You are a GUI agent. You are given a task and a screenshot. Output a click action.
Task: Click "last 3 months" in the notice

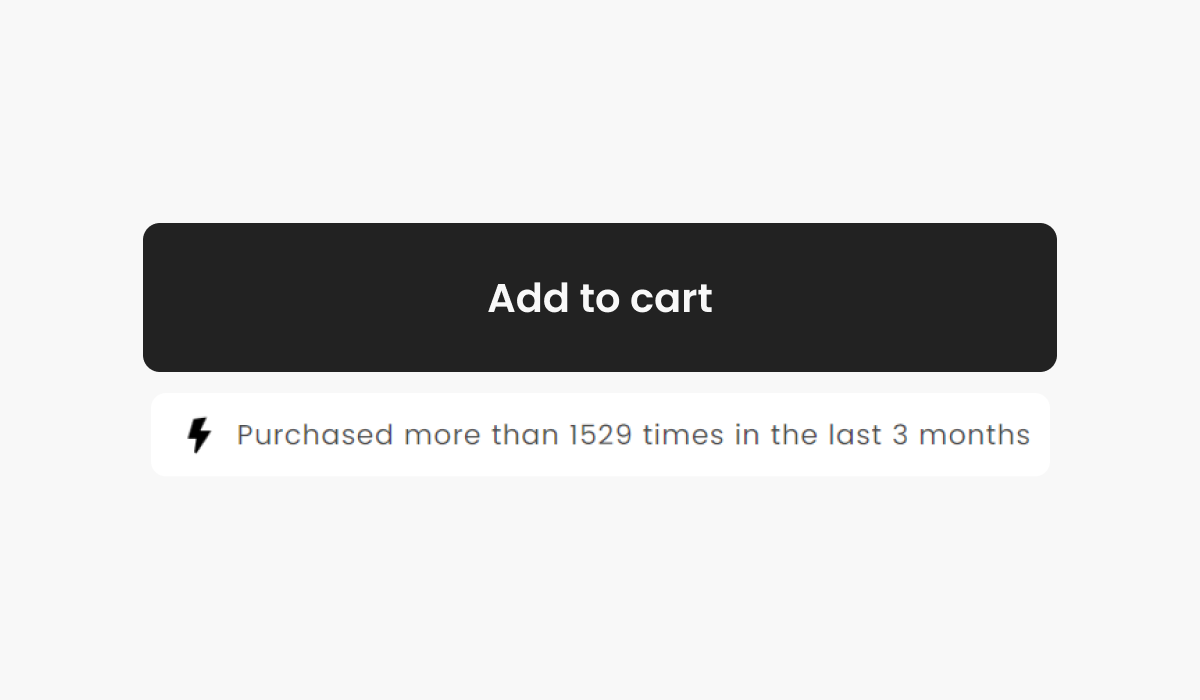[928, 435]
